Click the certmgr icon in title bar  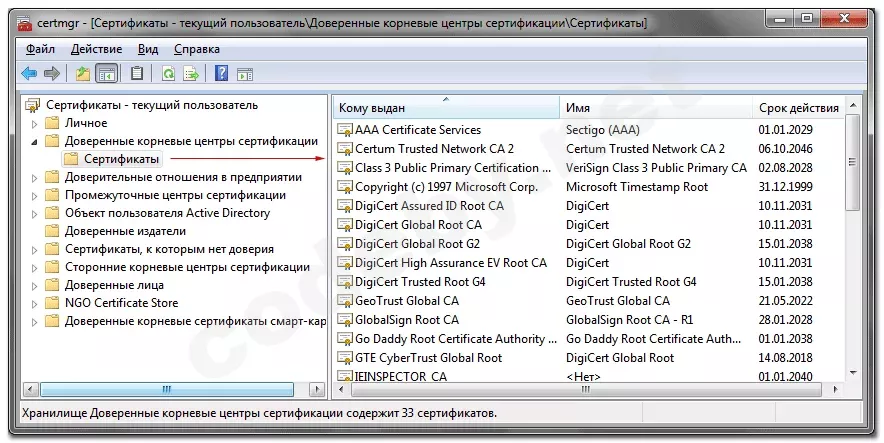(x=25, y=23)
